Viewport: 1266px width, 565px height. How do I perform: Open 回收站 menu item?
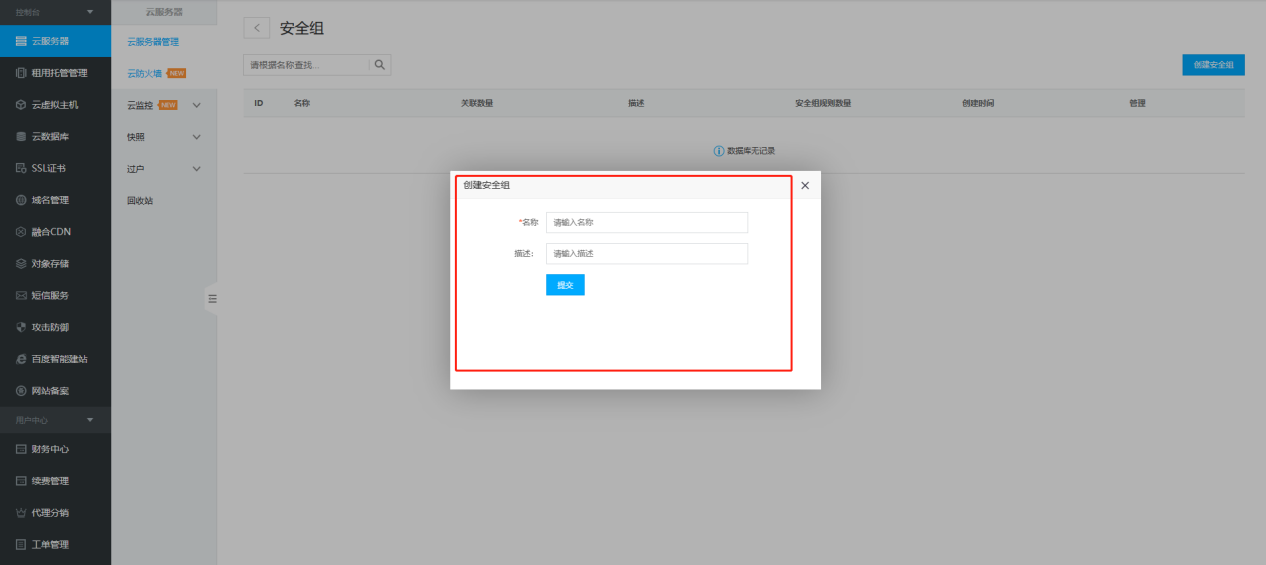click(140, 201)
